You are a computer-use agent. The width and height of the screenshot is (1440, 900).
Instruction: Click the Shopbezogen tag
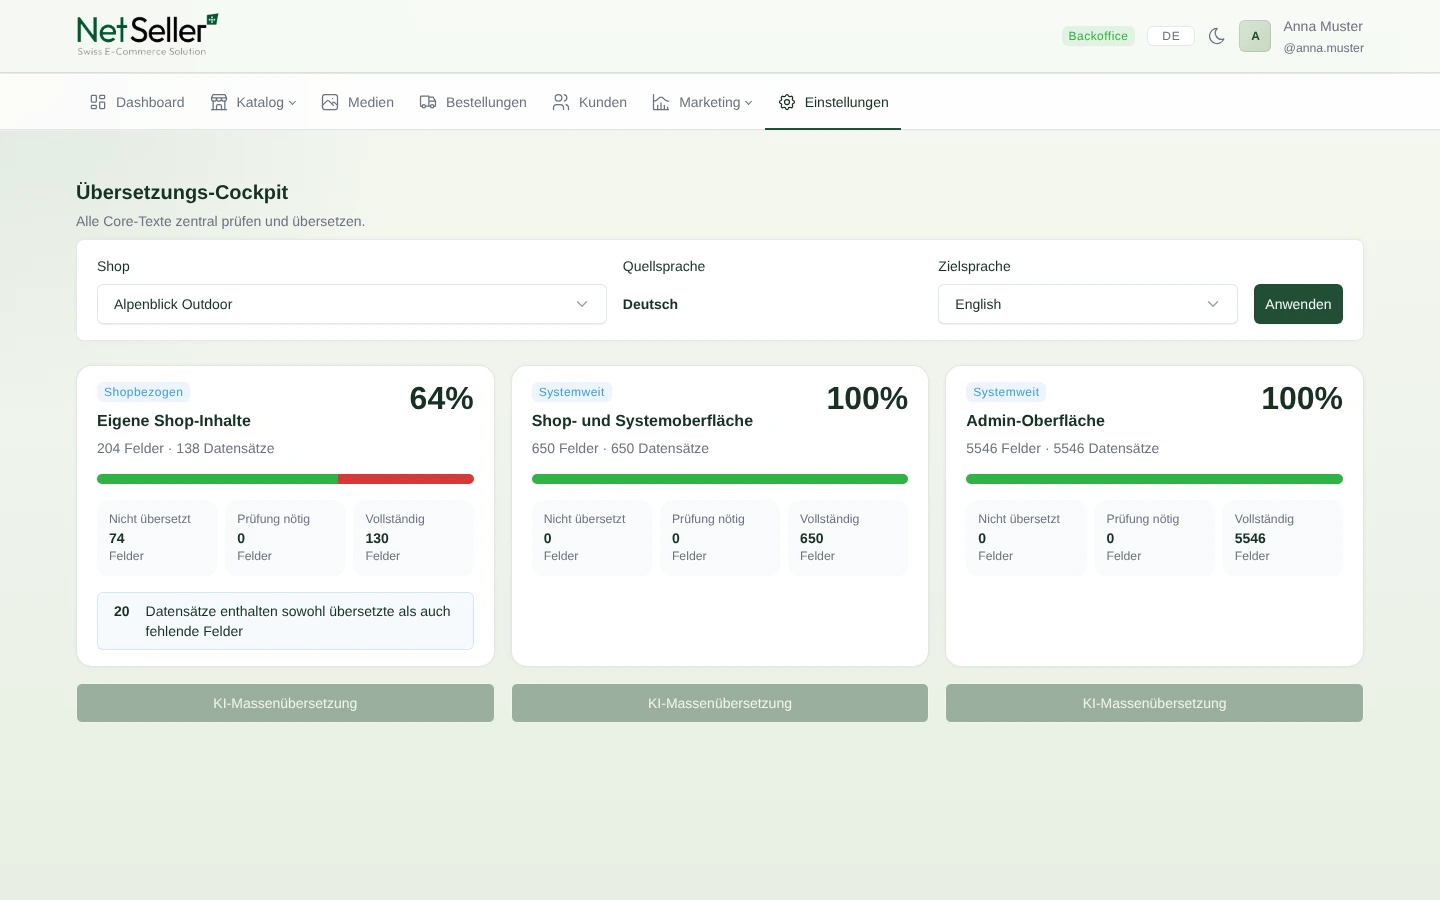coord(143,392)
